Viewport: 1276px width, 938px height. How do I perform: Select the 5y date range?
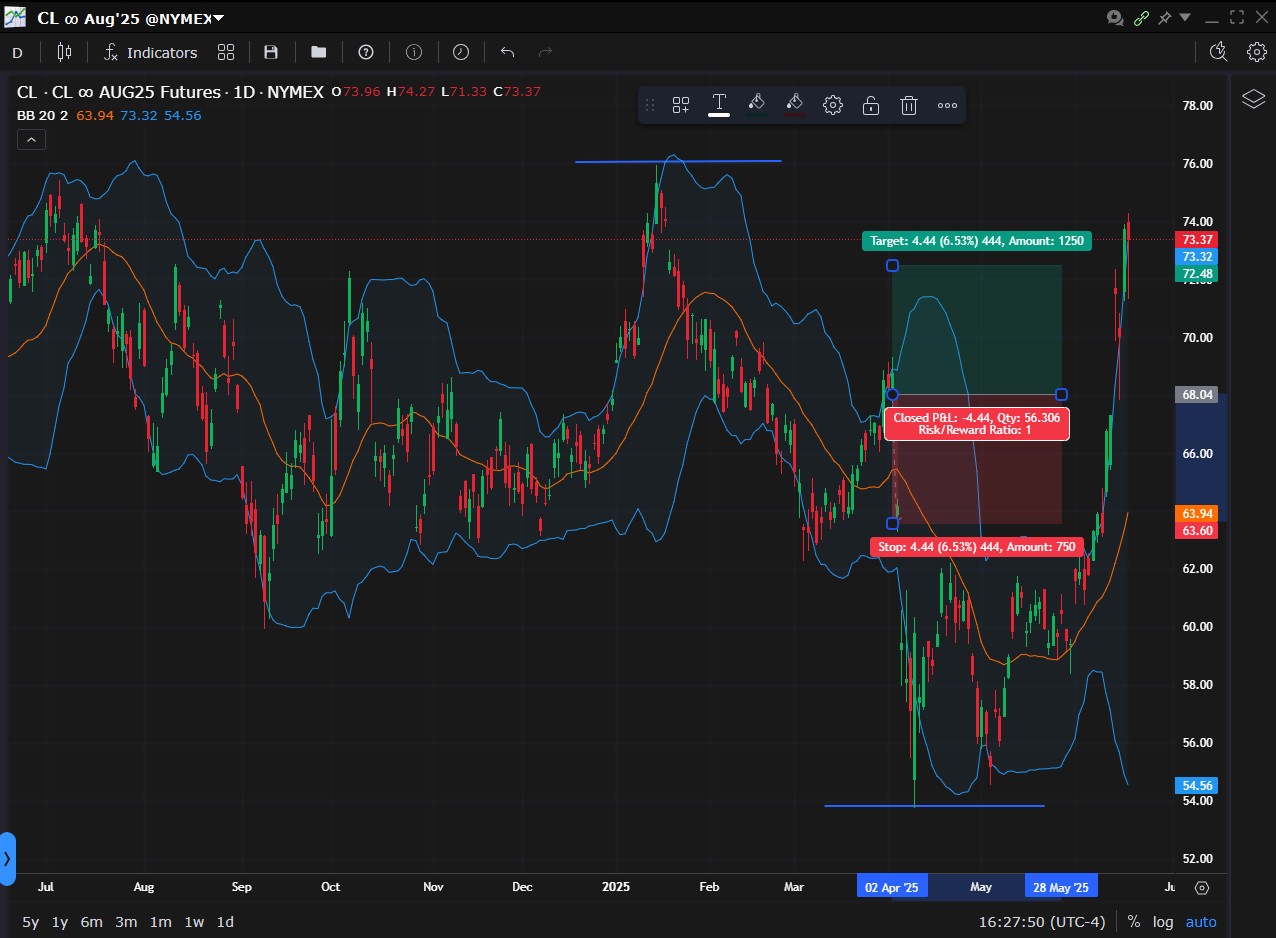(30, 922)
